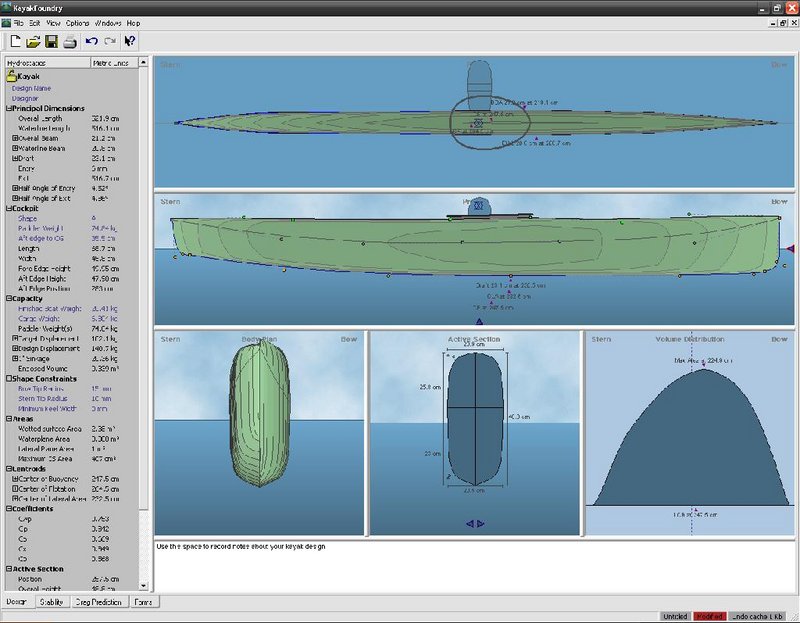Click into the kayak design notes field
800x623 pixels.
click(x=474, y=565)
